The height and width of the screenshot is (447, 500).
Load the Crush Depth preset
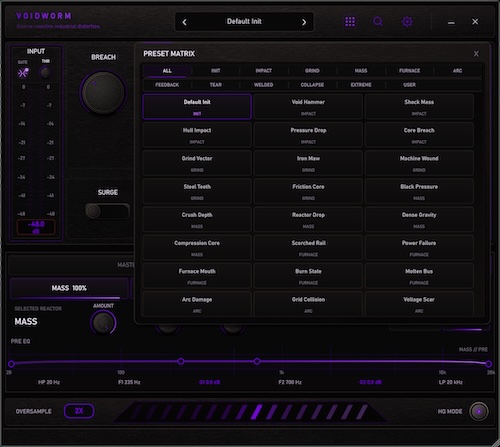[197, 219]
